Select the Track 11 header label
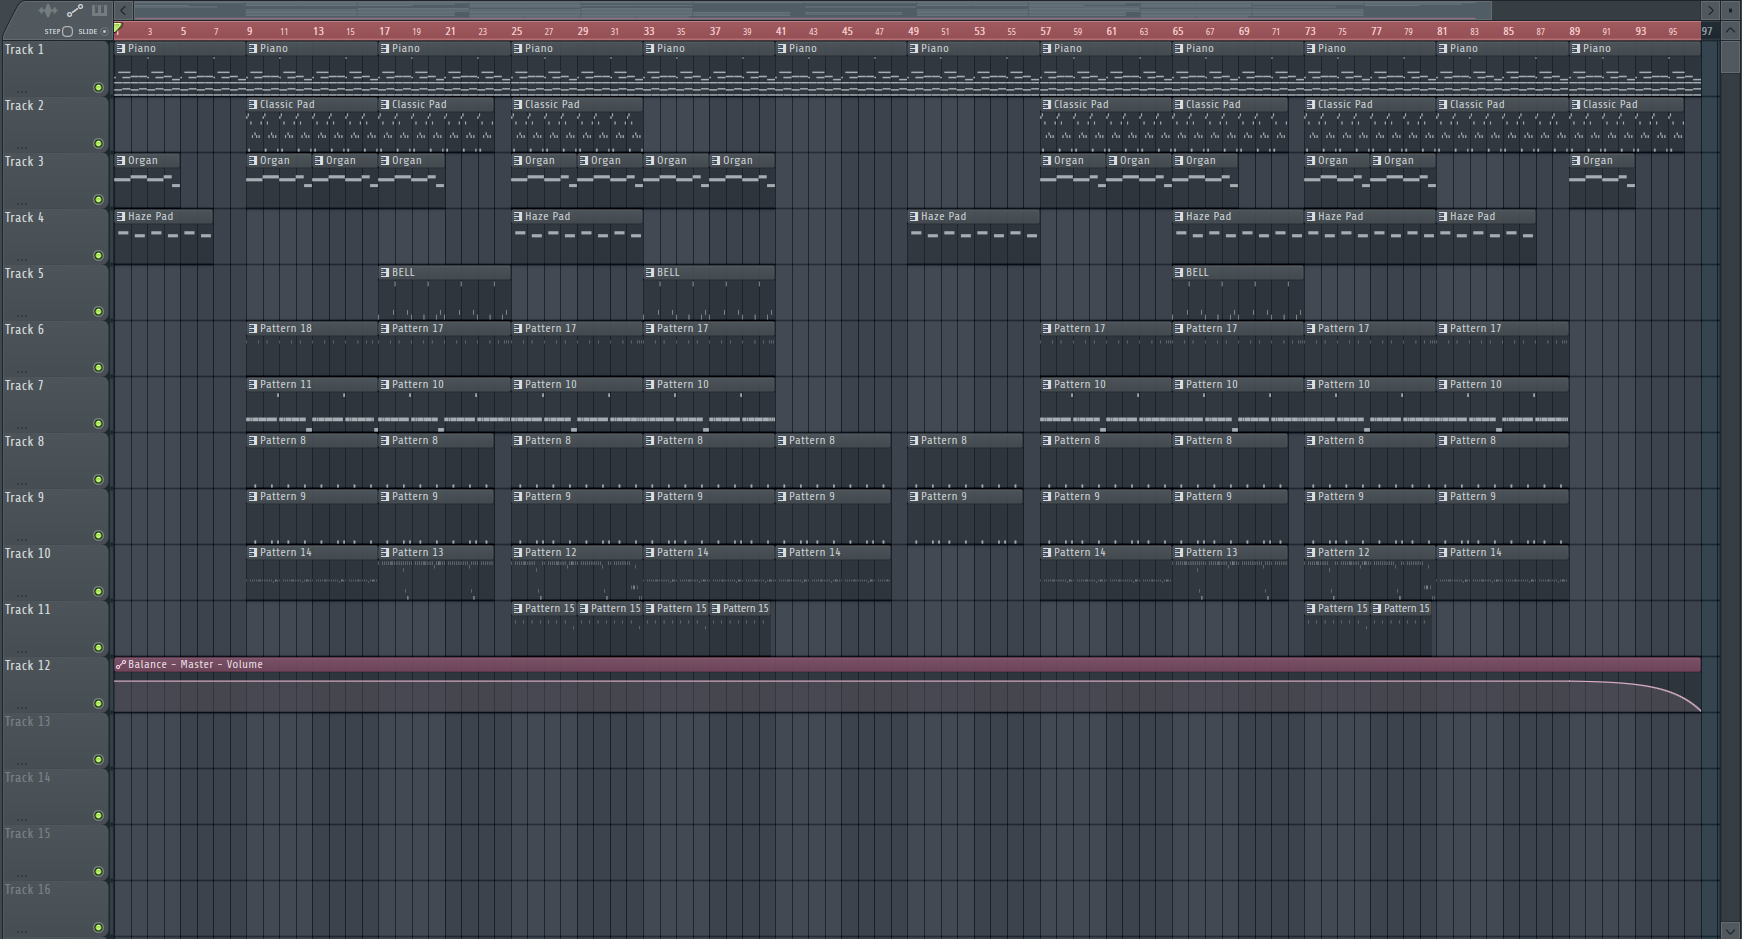Screen dimensions: 1742x939 (x=27, y=609)
